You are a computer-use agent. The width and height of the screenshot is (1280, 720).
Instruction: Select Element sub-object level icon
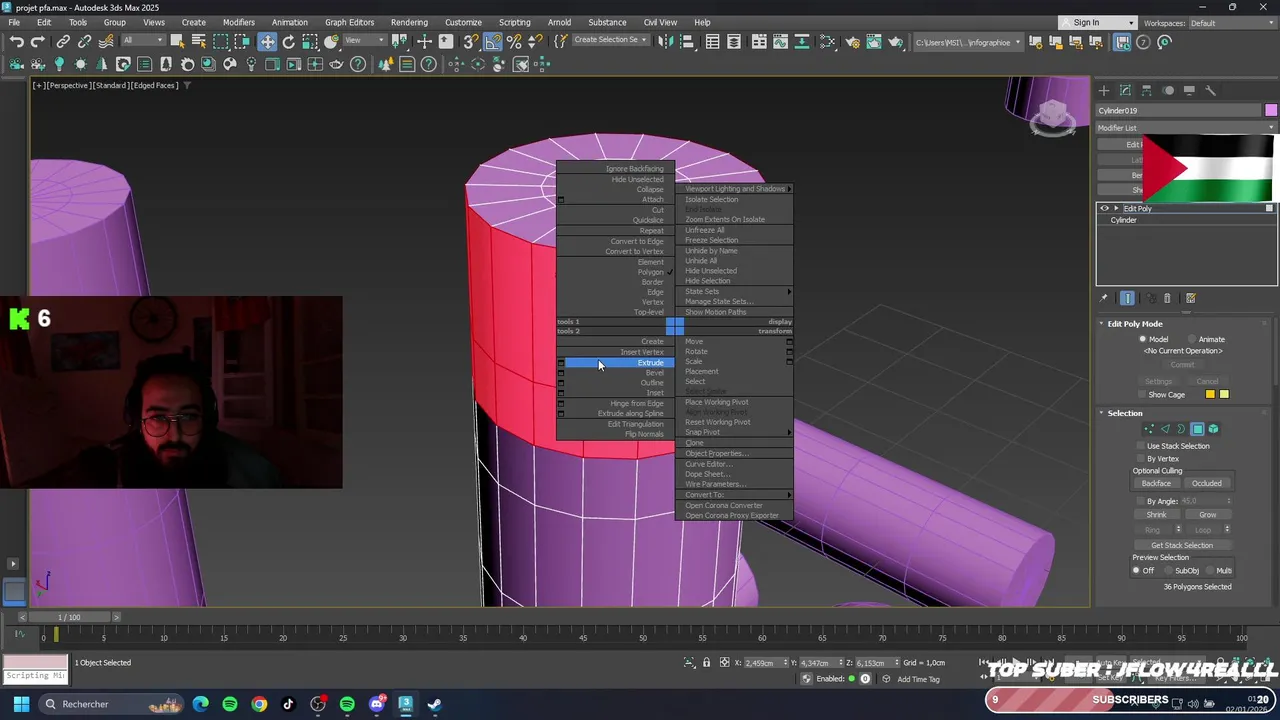pyautogui.click(x=1213, y=429)
